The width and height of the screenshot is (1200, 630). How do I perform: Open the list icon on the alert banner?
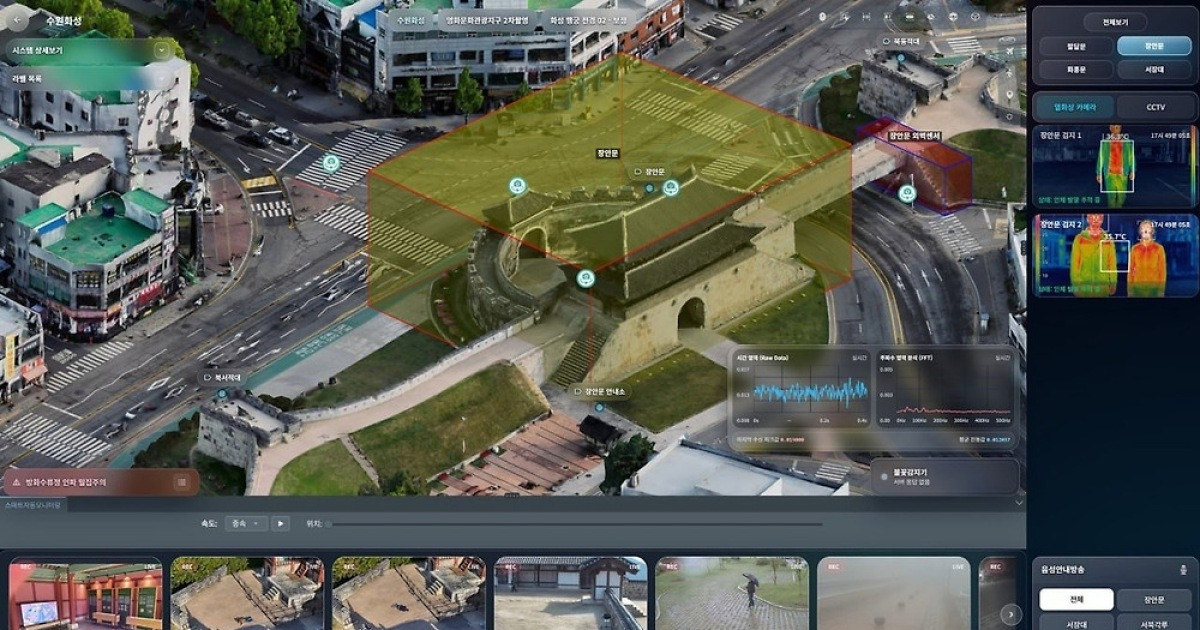(181, 482)
